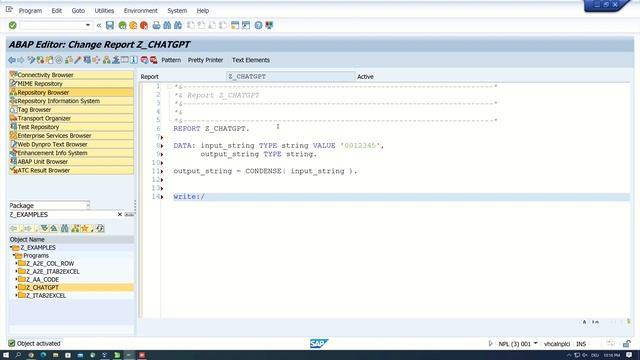Image resolution: width=640 pixels, height=360 pixels.
Task: Click the Customize Local Layout icon
Action: 269,25
